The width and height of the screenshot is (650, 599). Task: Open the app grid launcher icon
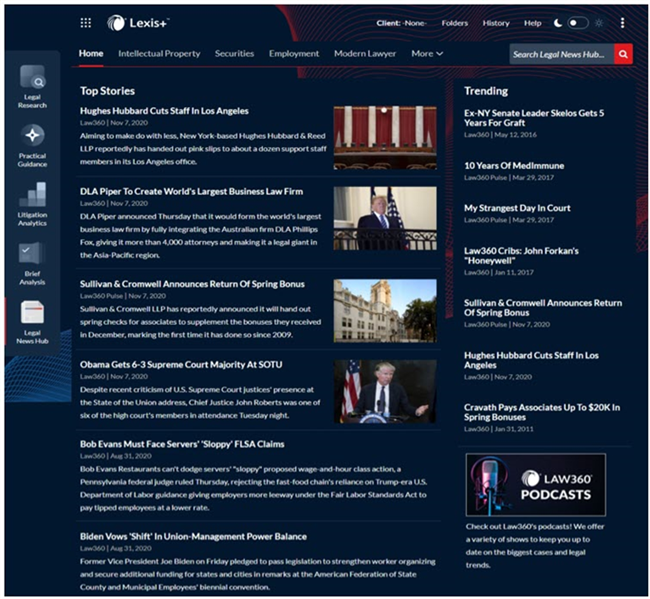tap(86, 23)
